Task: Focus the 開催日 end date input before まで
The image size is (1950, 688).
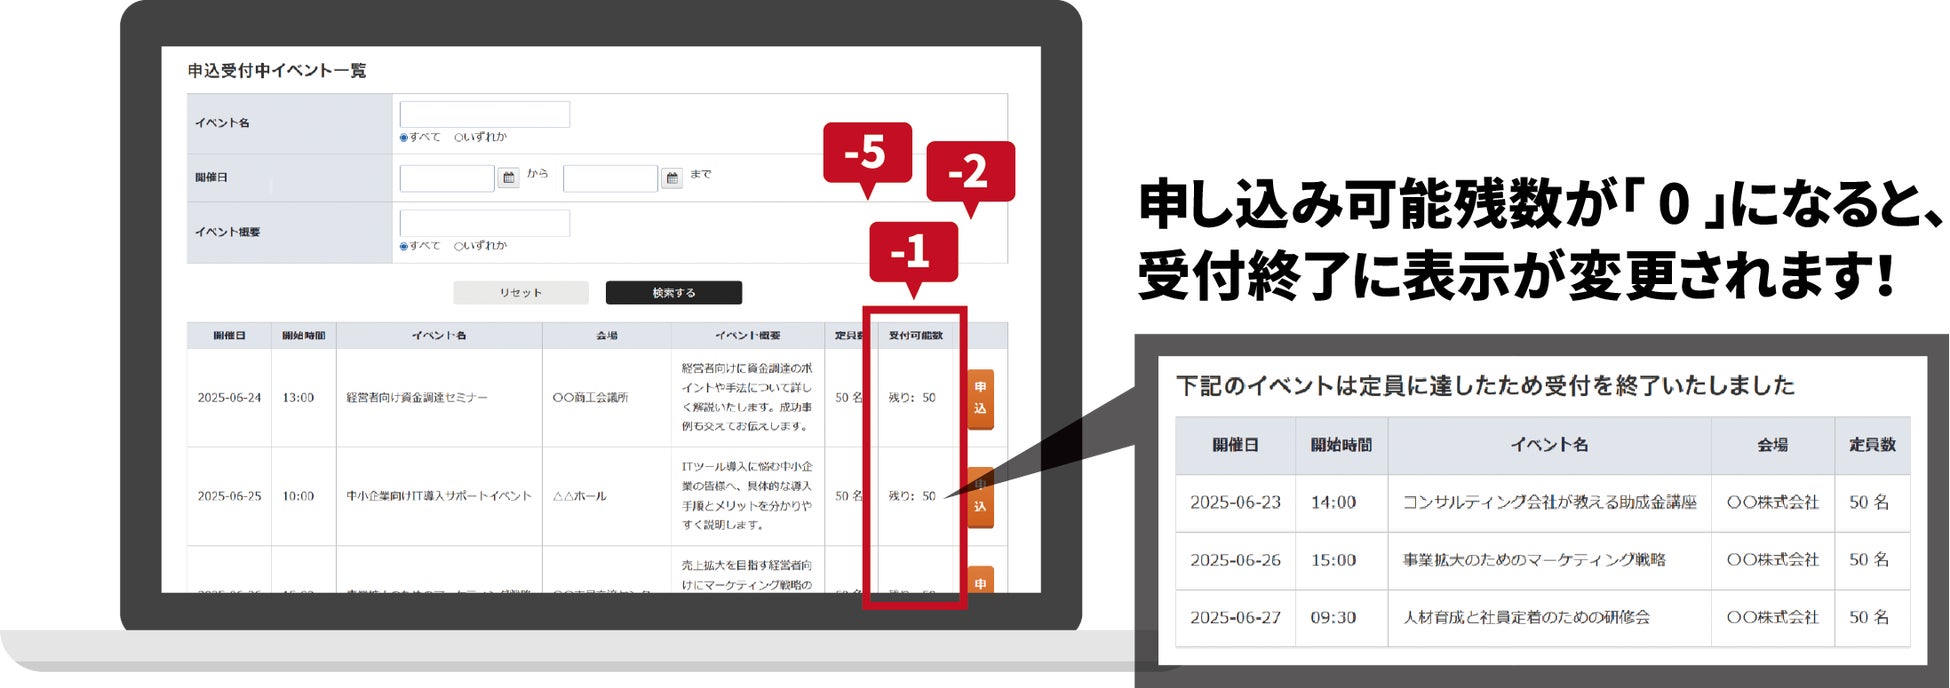Action: (610, 178)
